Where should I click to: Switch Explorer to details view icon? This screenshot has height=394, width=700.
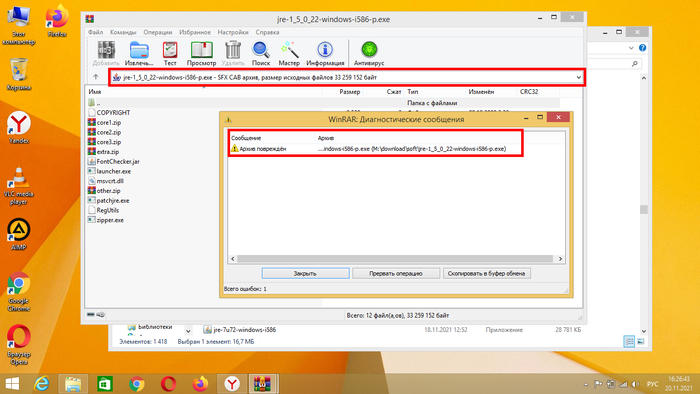click(629, 342)
